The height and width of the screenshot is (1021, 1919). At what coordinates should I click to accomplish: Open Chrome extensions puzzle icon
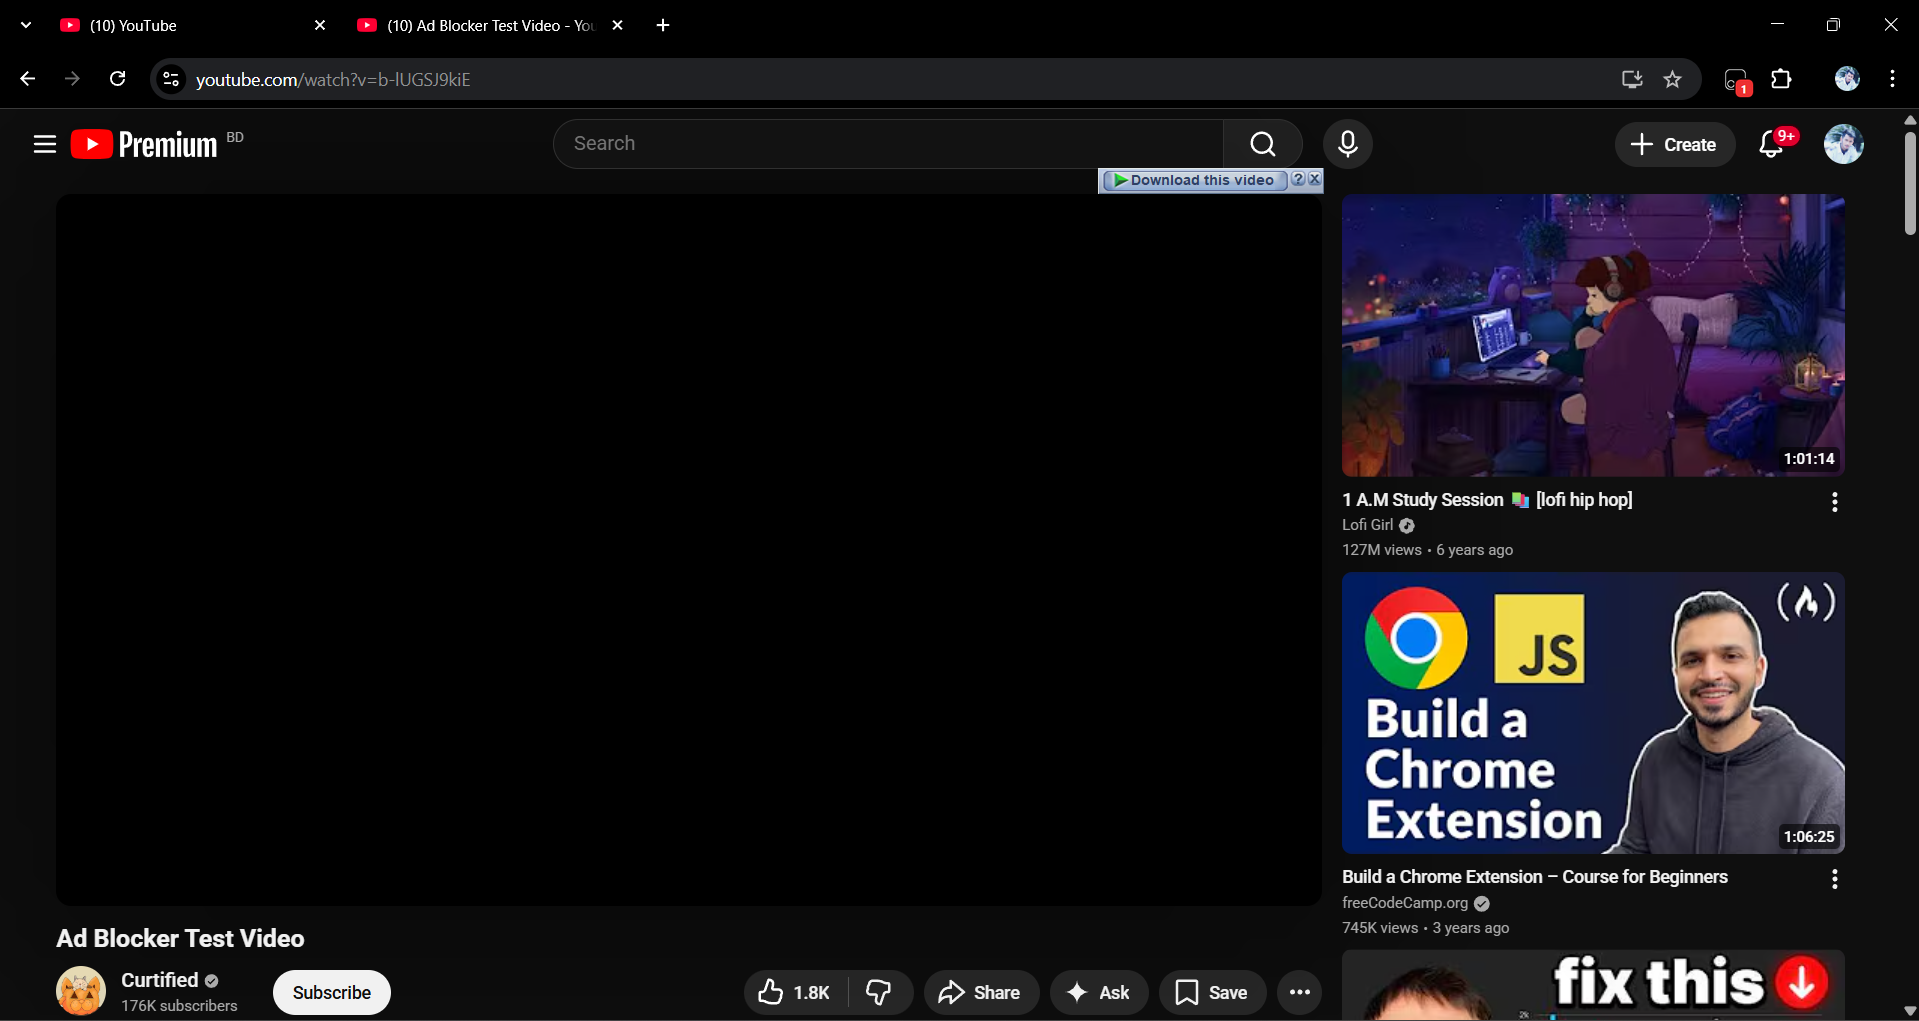pos(1783,79)
